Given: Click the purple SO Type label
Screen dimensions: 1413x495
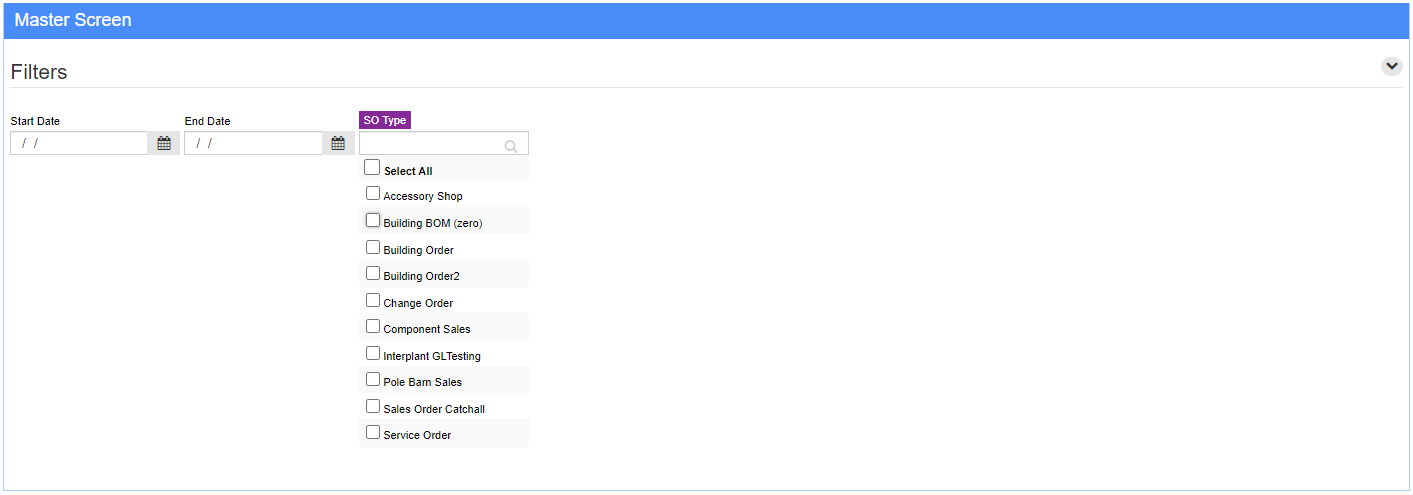Looking at the screenshot, I should (385, 120).
